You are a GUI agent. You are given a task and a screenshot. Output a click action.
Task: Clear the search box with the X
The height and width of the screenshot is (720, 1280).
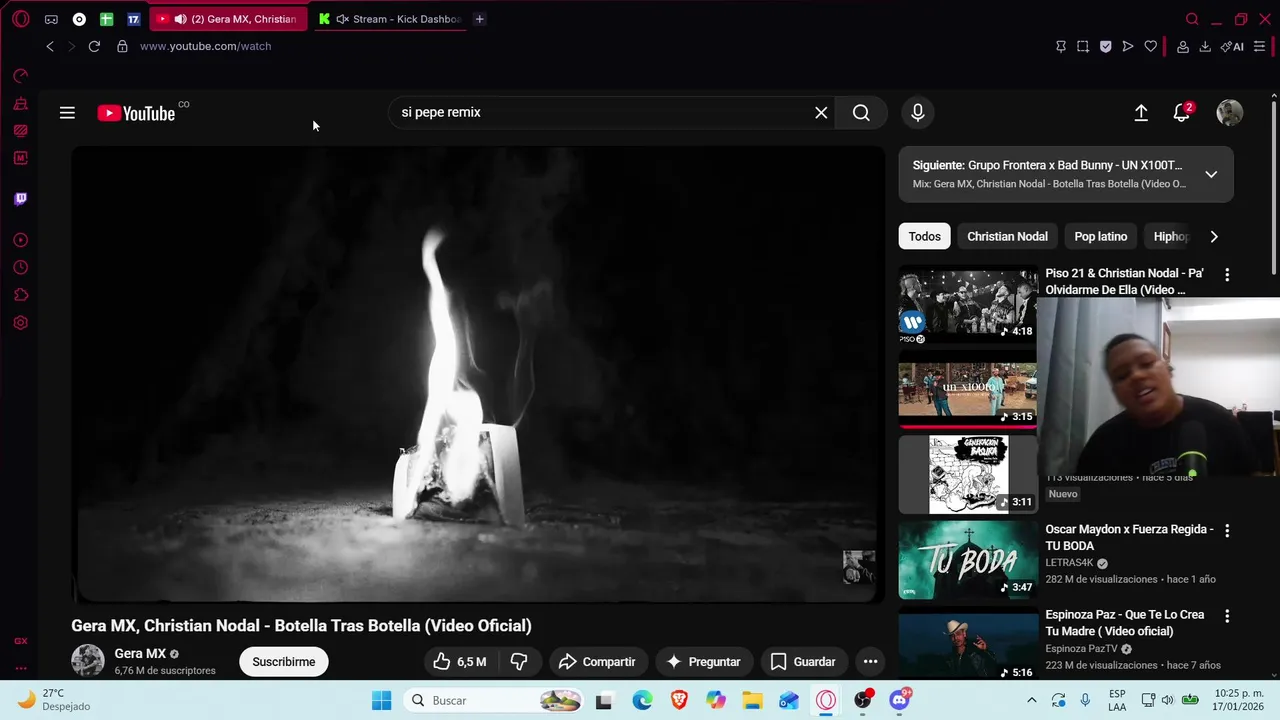821,113
